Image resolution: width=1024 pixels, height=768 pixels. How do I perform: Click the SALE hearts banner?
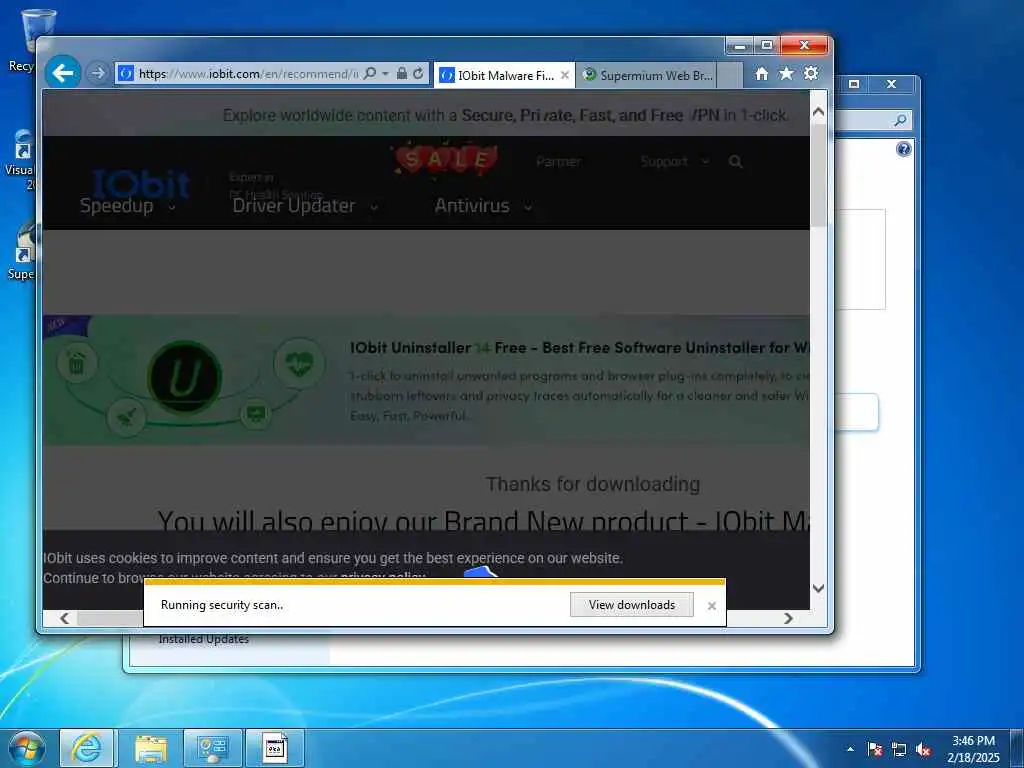pos(445,159)
